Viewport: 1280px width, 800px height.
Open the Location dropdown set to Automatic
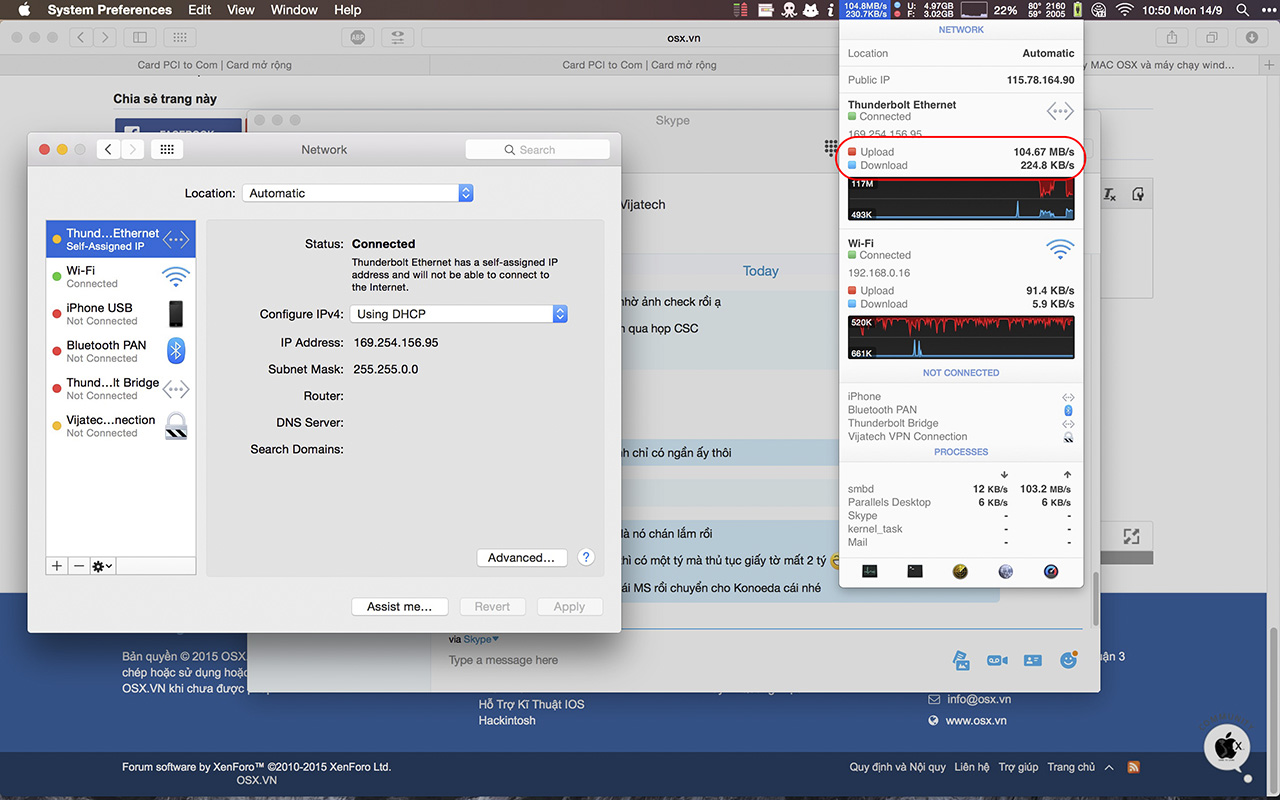pyautogui.click(x=357, y=193)
